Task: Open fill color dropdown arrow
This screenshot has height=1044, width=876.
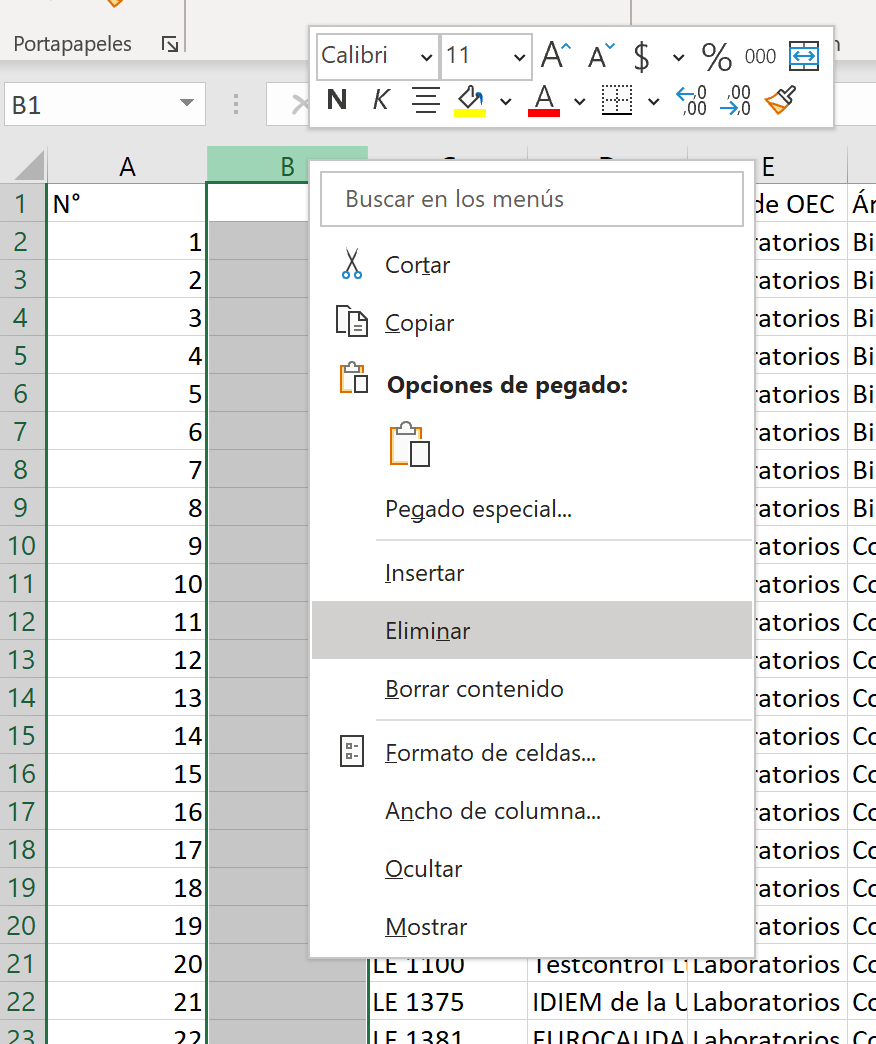Action: click(x=506, y=102)
